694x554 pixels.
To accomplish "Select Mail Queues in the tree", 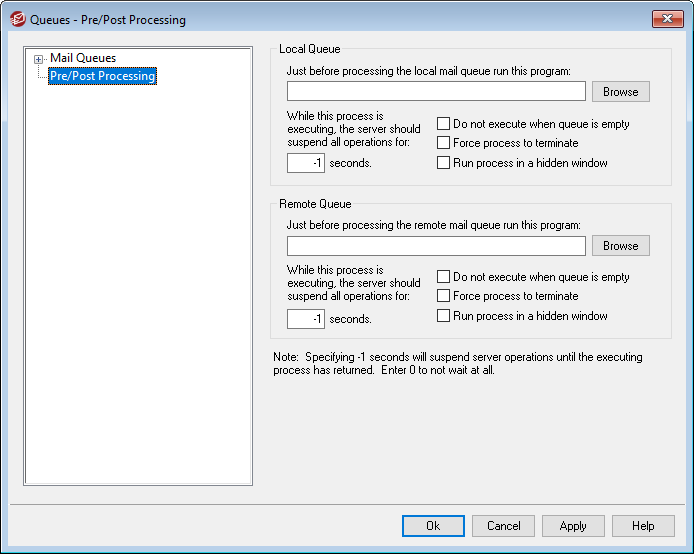I will tap(83, 59).
